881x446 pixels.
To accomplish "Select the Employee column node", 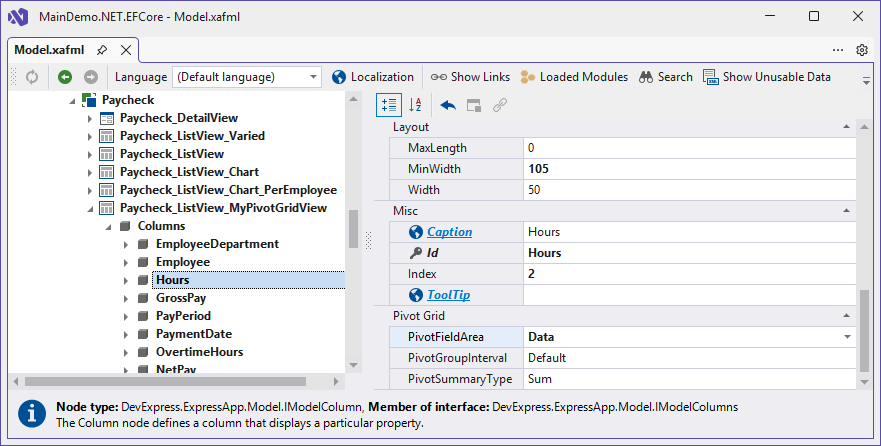I will click(183, 262).
